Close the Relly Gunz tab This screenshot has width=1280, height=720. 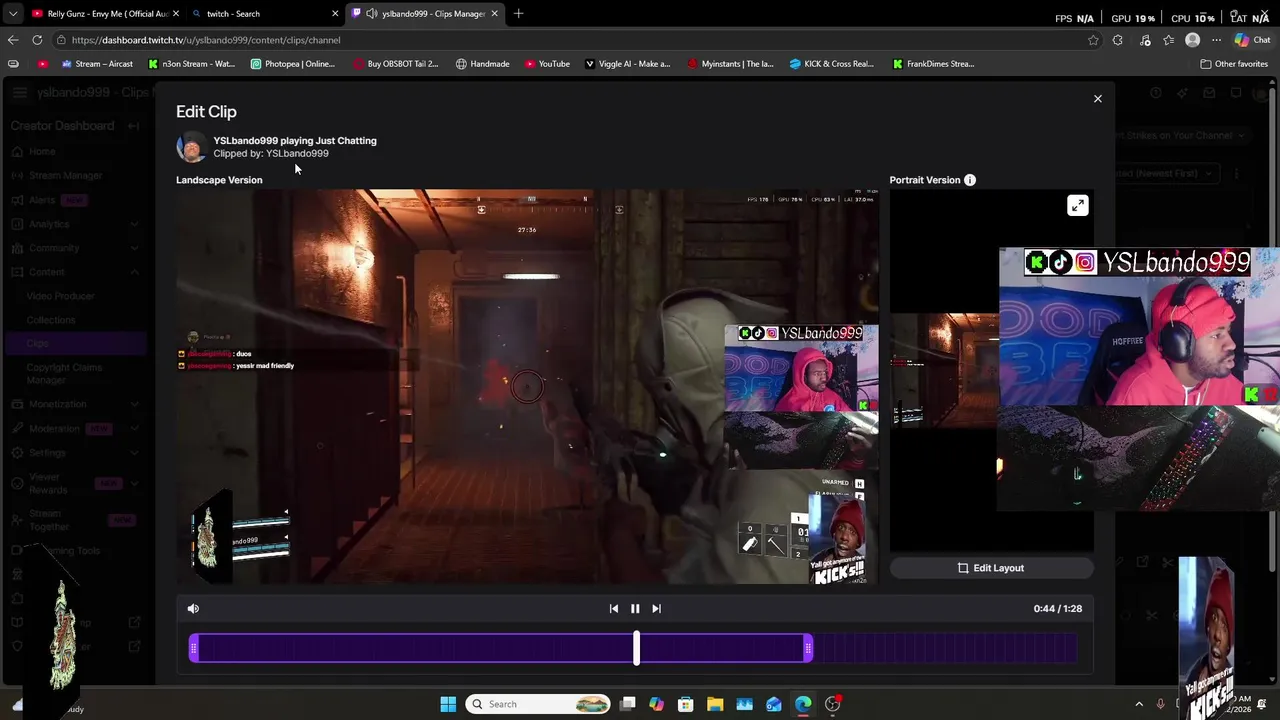pyautogui.click(x=176, y=14)
